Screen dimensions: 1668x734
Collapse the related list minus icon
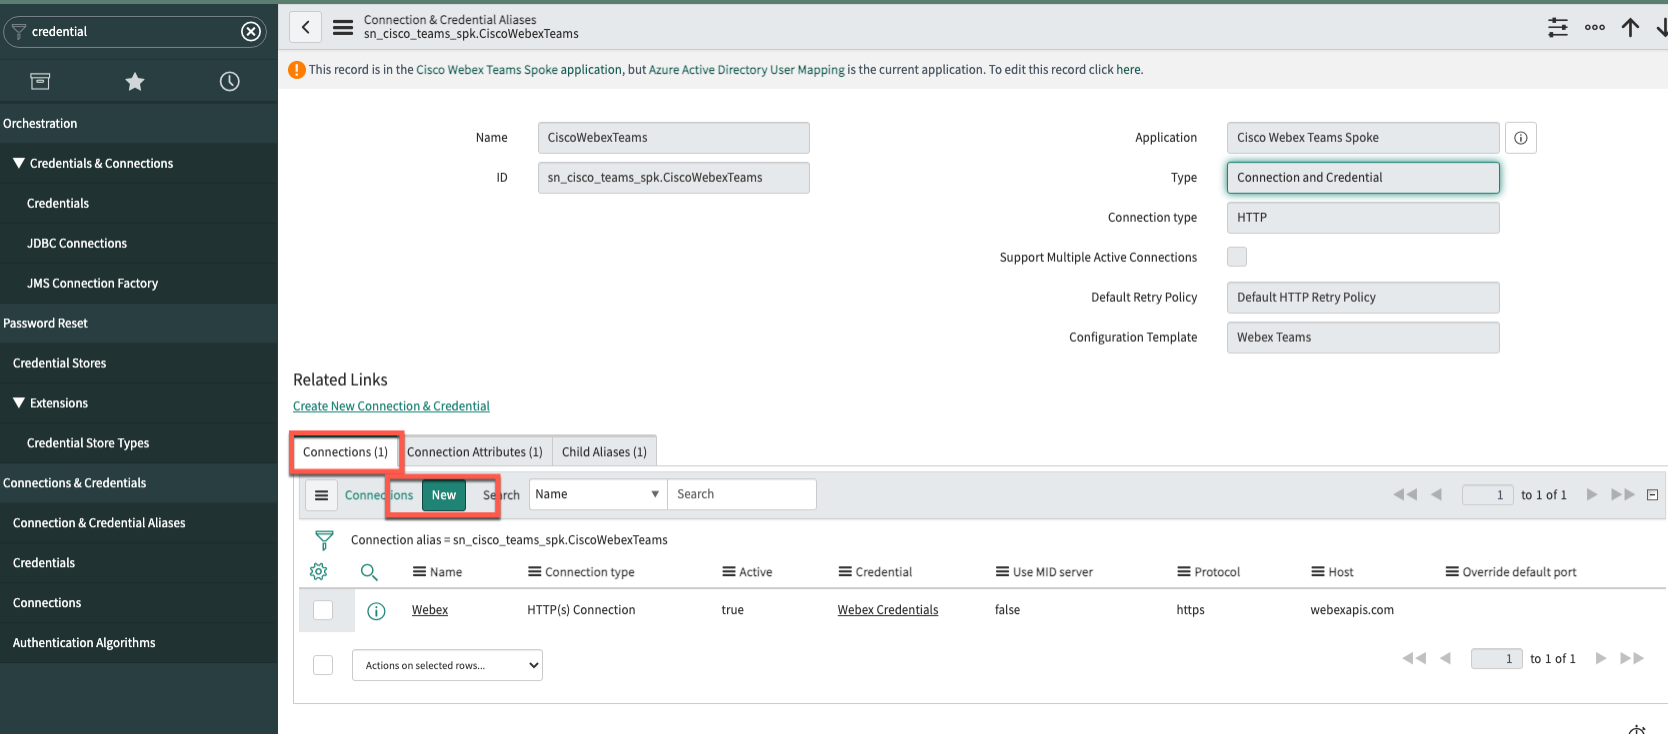tap(1653, 495)
